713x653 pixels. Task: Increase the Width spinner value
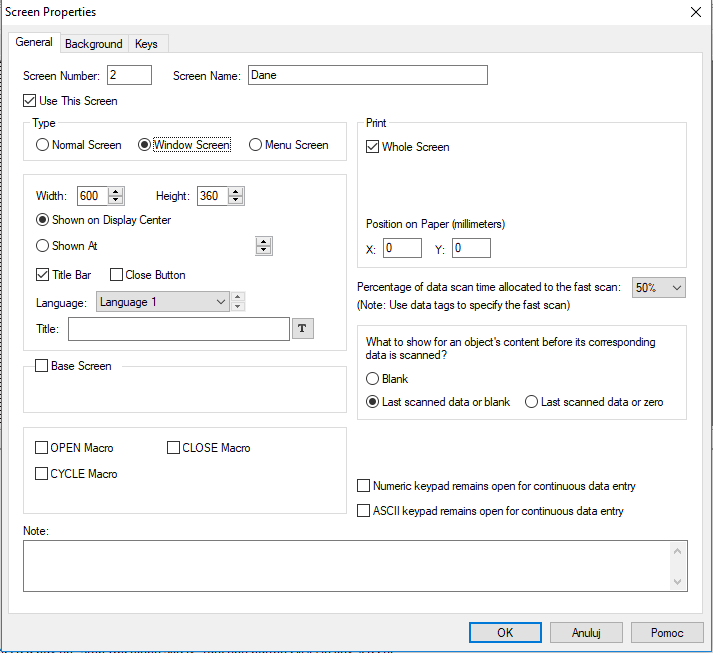click(116, 192)
